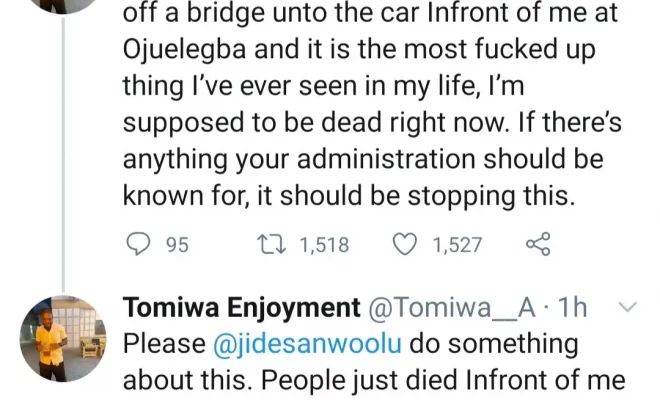
Task: Click the 95 replies count
Action: [x=177, y=245]
